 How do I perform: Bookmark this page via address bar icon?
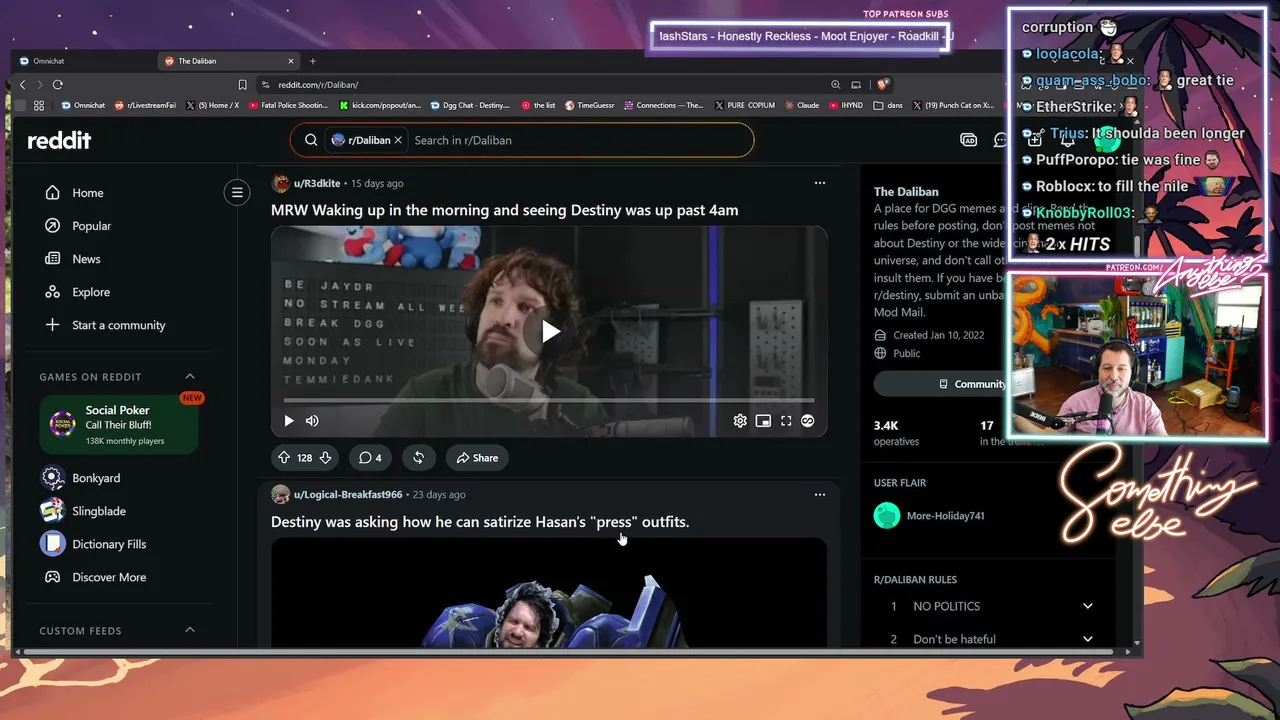point(242,85)
